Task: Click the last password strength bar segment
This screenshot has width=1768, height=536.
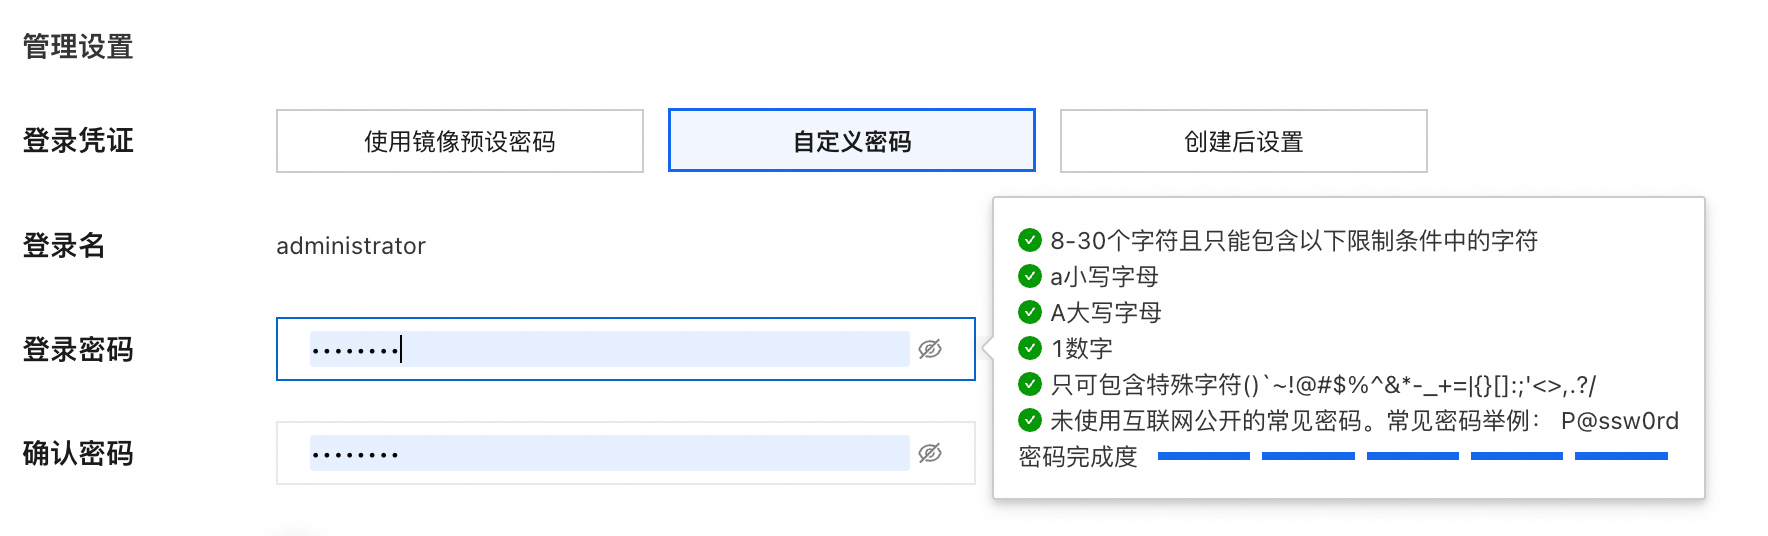Action: pos(1621,456)
